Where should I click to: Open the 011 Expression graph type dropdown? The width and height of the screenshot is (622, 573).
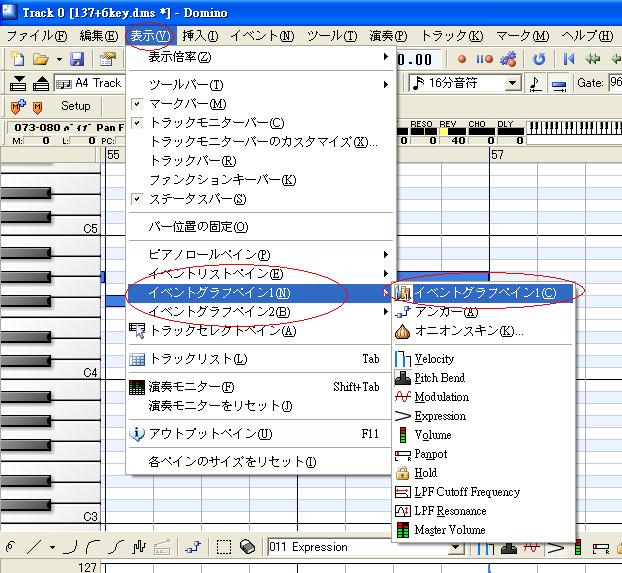[456, 548]
